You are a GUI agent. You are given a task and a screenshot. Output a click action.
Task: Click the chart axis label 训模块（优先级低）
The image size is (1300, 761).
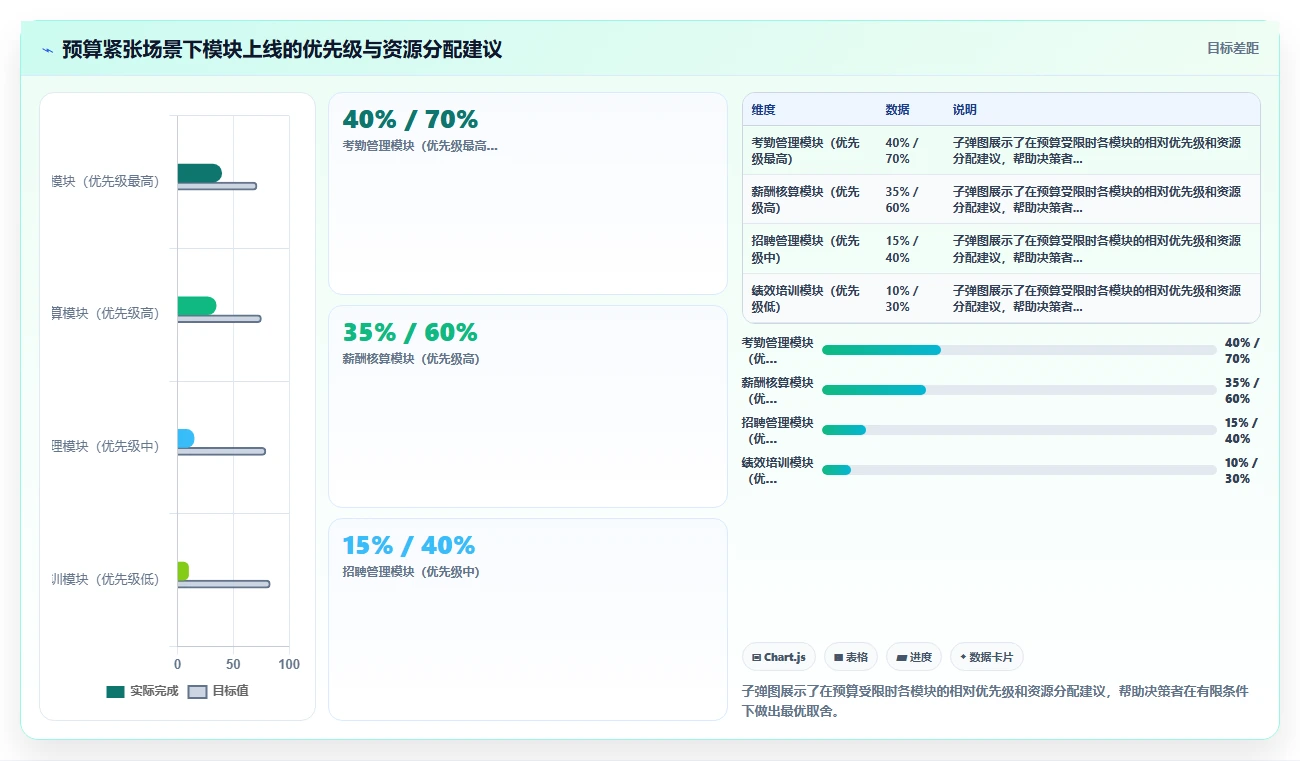coord(105,579)
